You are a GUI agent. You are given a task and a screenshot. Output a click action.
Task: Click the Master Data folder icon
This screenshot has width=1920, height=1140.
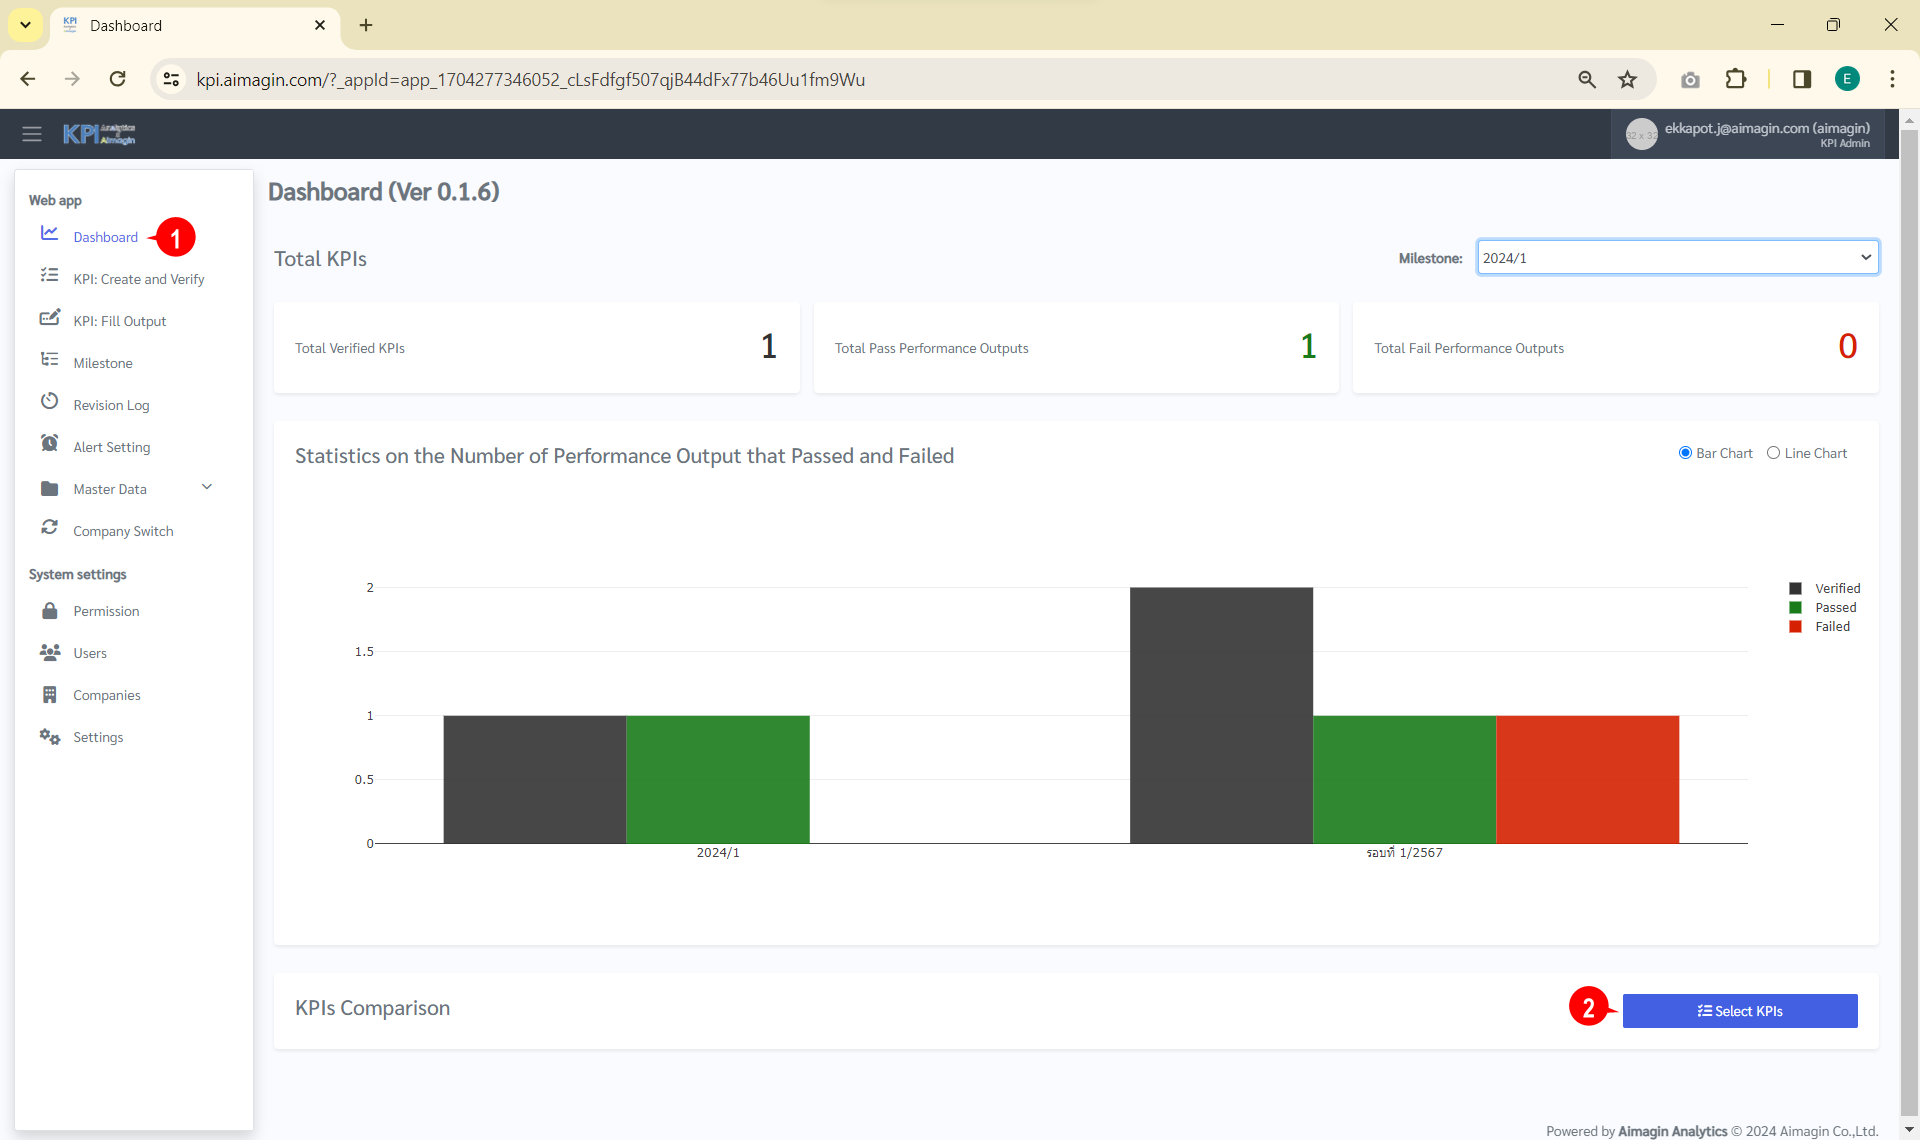point(49,489)
